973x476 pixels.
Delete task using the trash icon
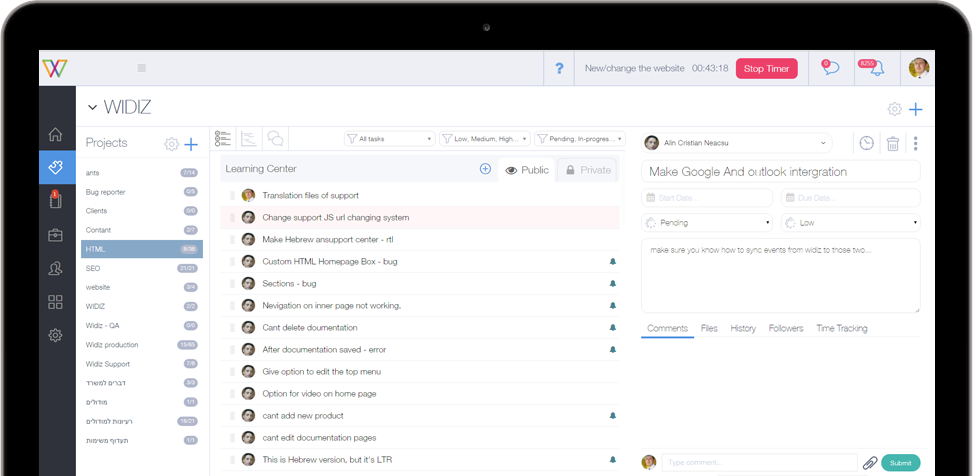click(892, 143)
